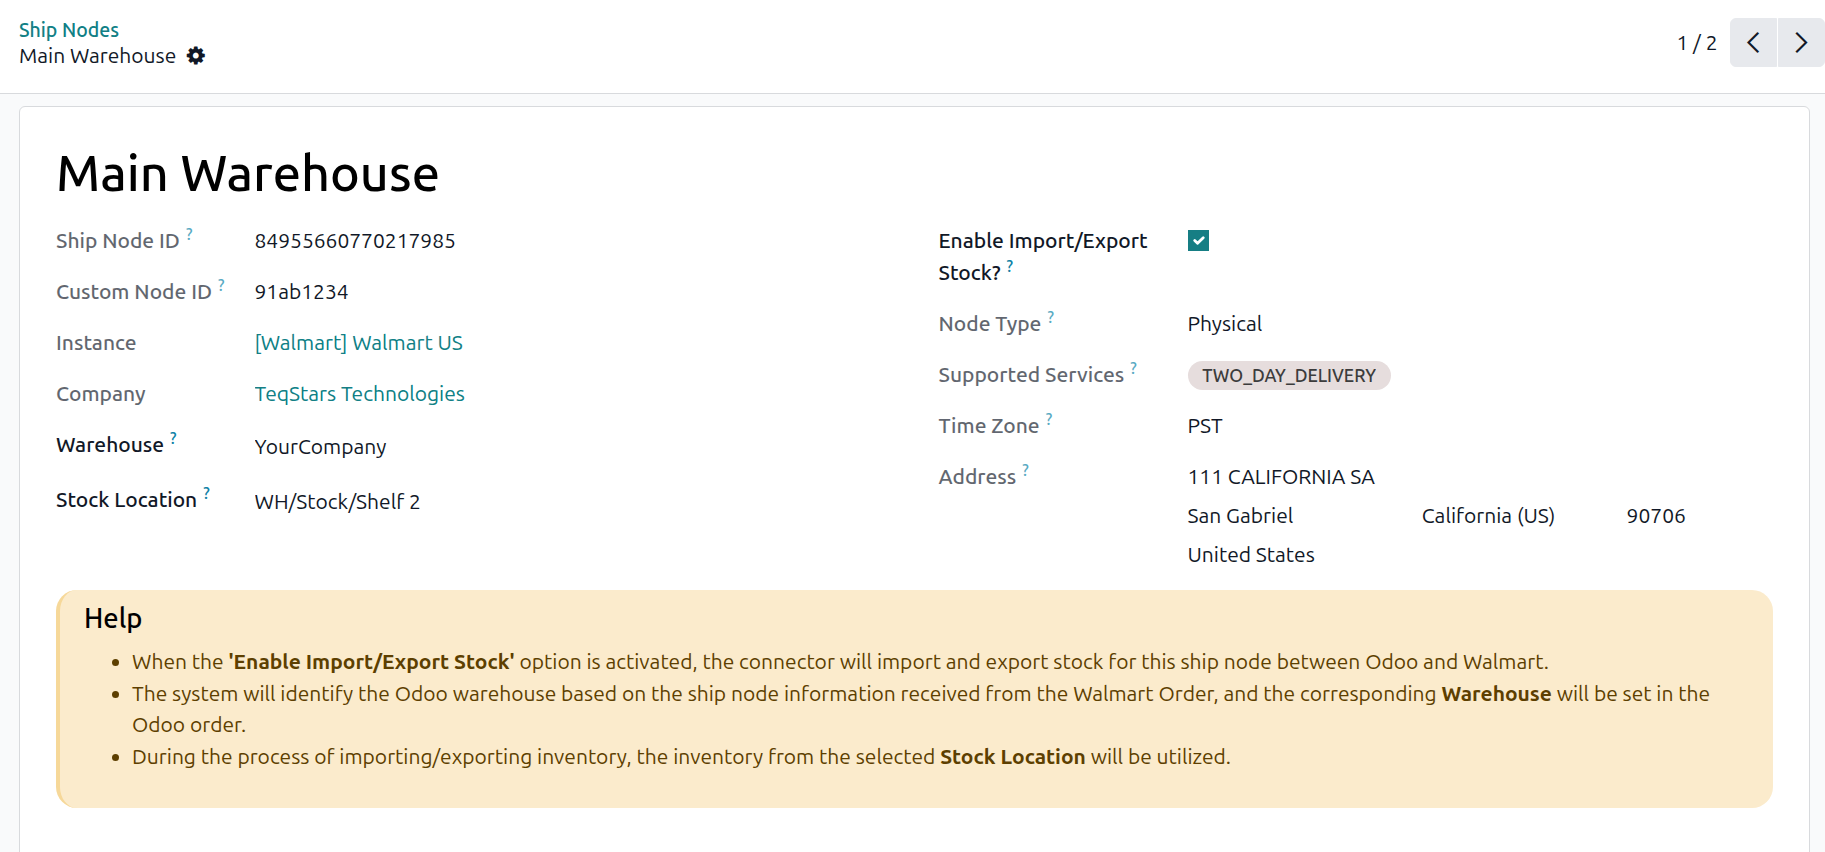The width and height of the screenshot is (1825, 852).
Task: Select the Node Type value Physical
Action: [x=1224, y=324]
